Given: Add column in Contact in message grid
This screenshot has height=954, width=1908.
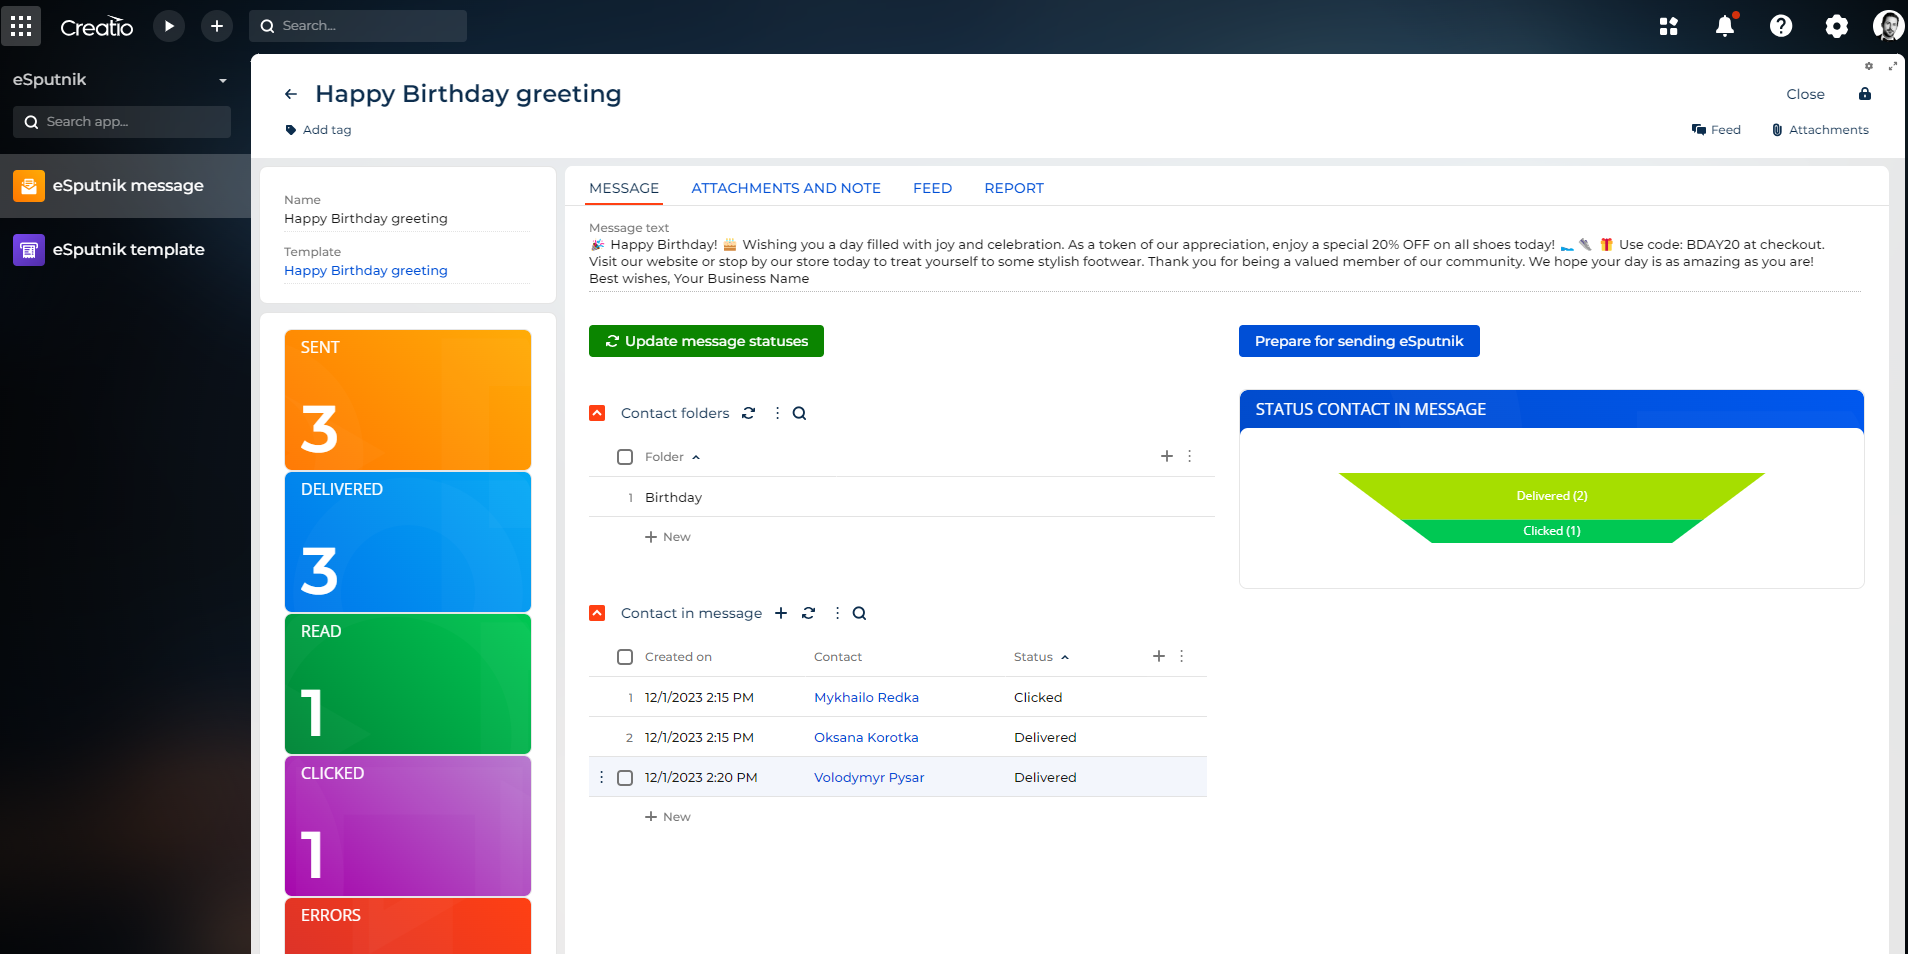Looking at the screenshot, I should point(1158,656).
